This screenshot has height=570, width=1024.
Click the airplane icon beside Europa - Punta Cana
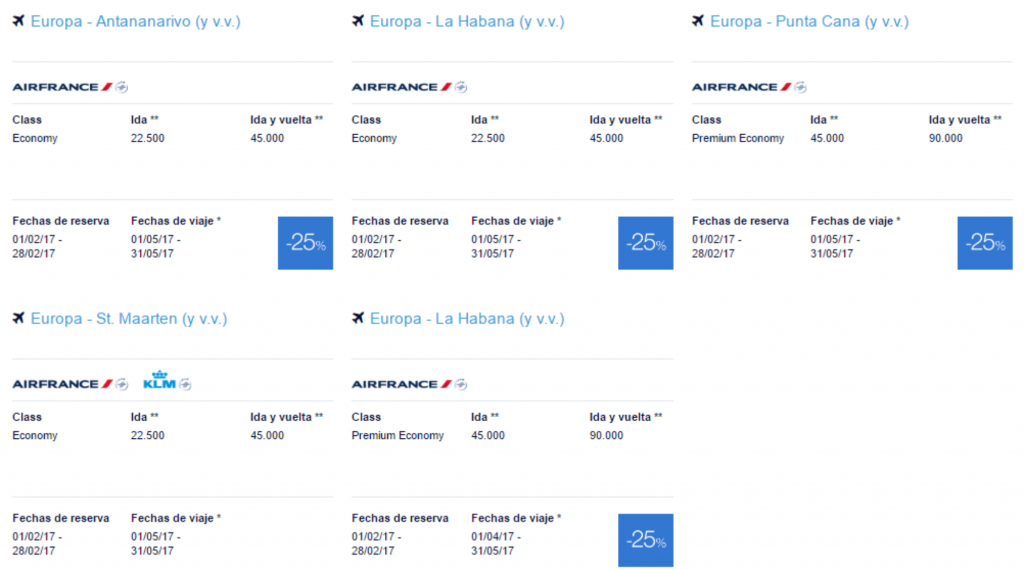point(698,21)
